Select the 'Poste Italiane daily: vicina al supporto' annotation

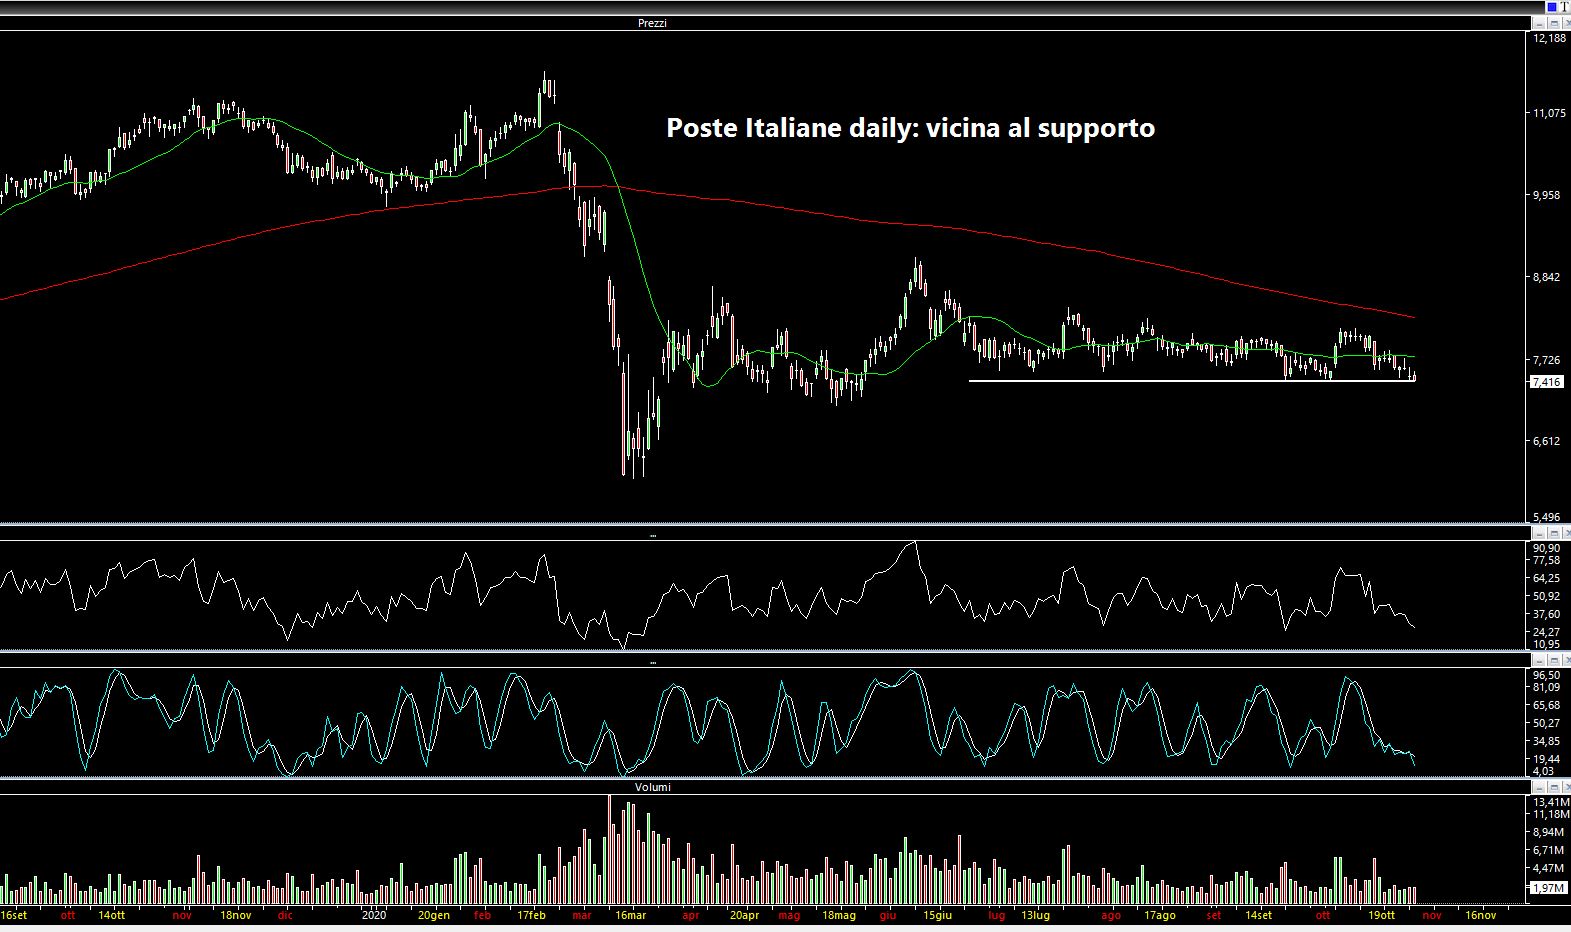click(910, 129)
